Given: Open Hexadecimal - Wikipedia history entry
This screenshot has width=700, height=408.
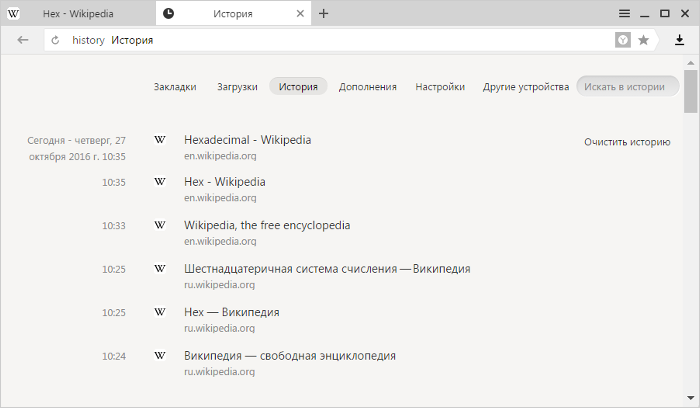Looking at the screenshot, I should click(x=247, y=140).
